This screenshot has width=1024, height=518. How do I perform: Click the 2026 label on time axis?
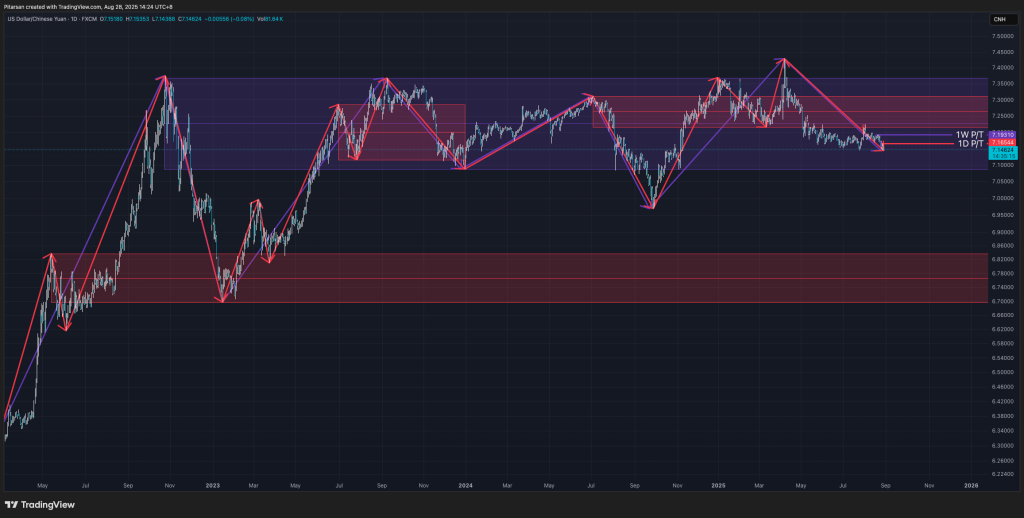point(971,485)
